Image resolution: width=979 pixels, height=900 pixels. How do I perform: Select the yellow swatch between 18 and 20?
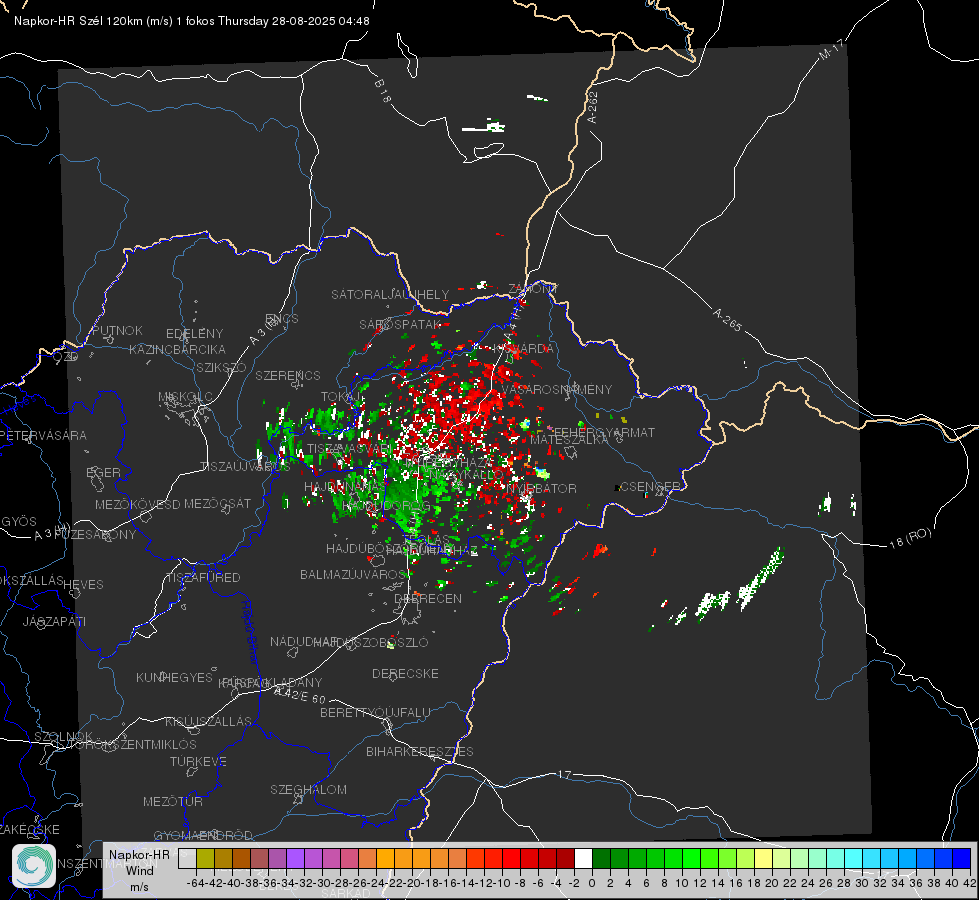click(x=763, y=858)
